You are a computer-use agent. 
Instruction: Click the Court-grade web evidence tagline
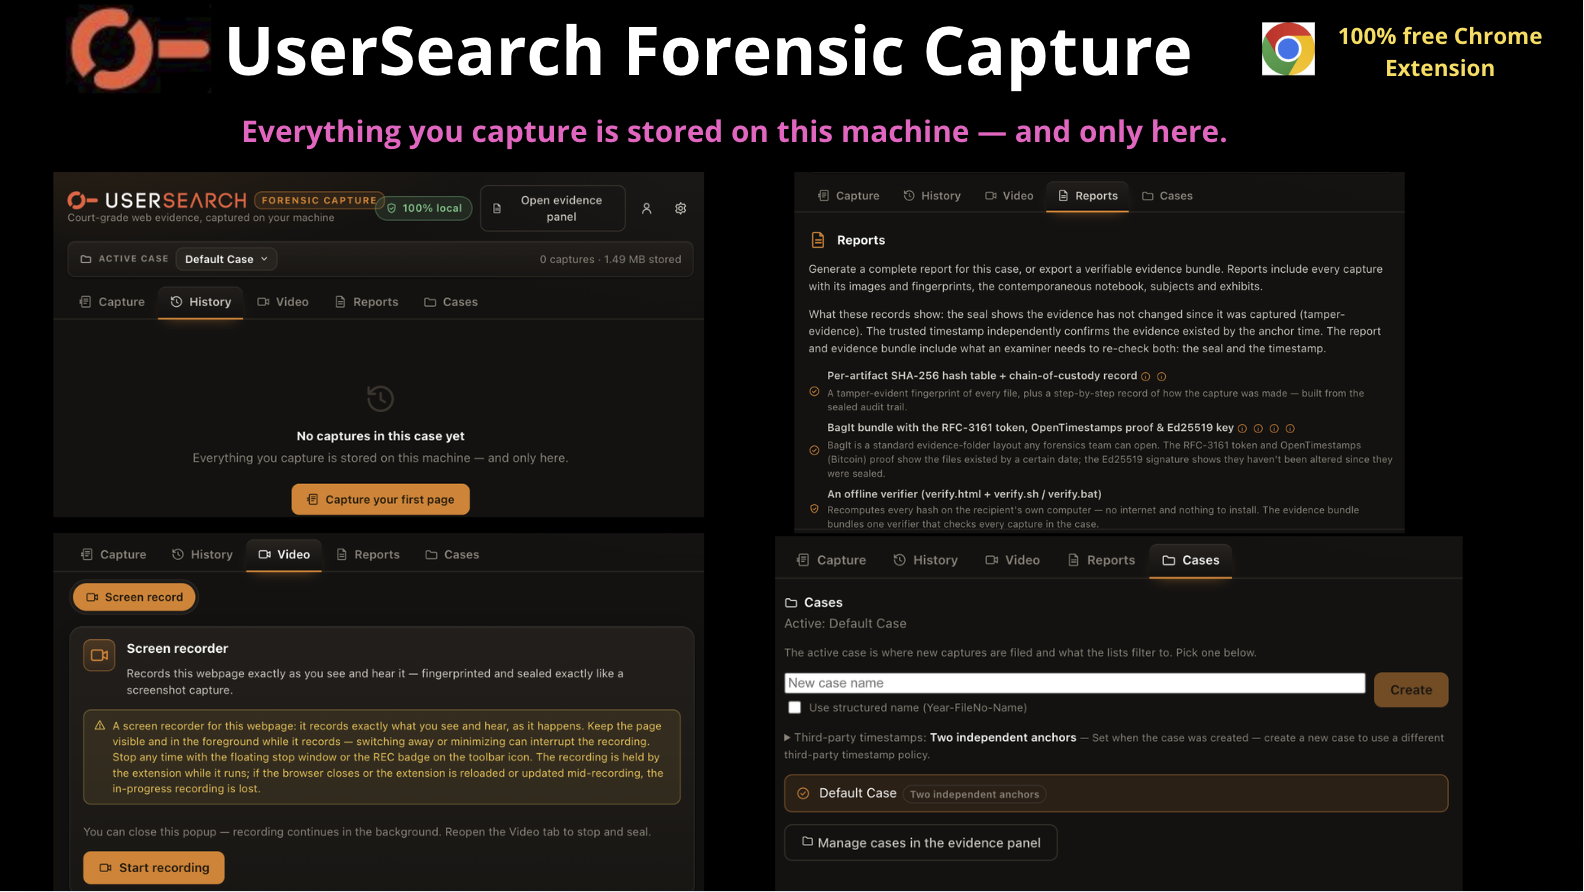201,218
